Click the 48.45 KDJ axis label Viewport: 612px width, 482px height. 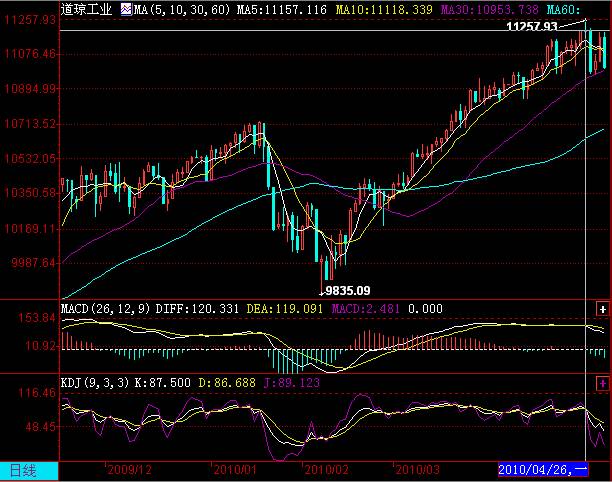point(41,427)
